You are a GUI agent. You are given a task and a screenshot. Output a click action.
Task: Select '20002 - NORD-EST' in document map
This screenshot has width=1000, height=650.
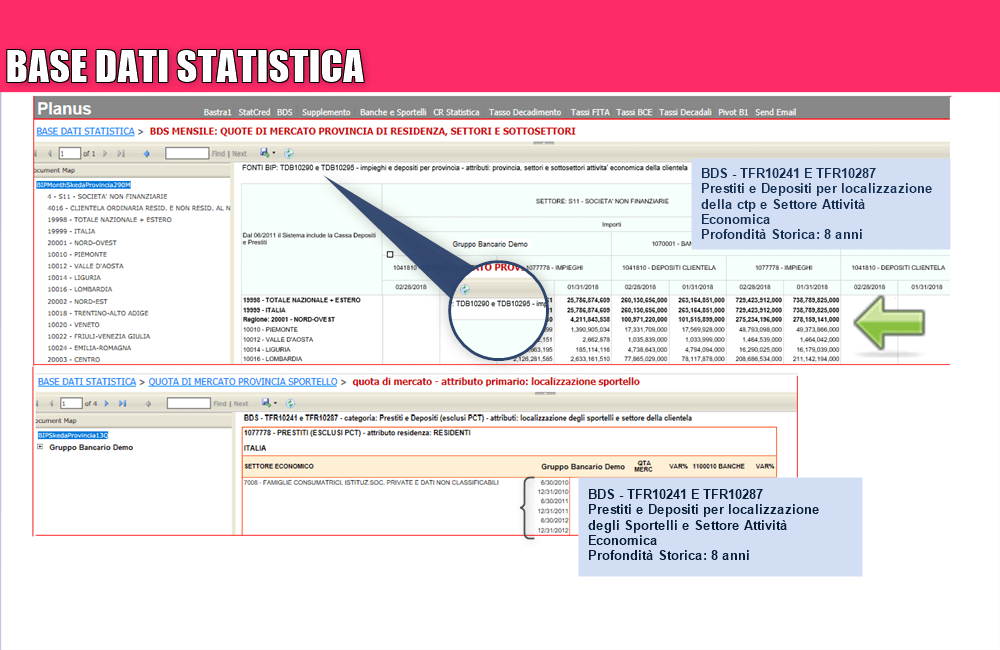(78, 301)
